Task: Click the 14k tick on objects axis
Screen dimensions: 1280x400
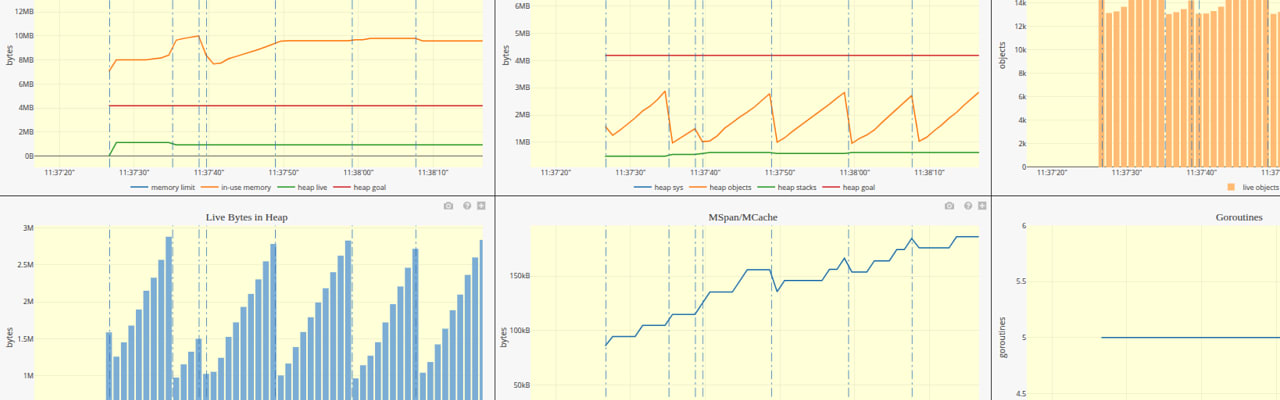Action: pyautogui.click(x=1020, y=4)
